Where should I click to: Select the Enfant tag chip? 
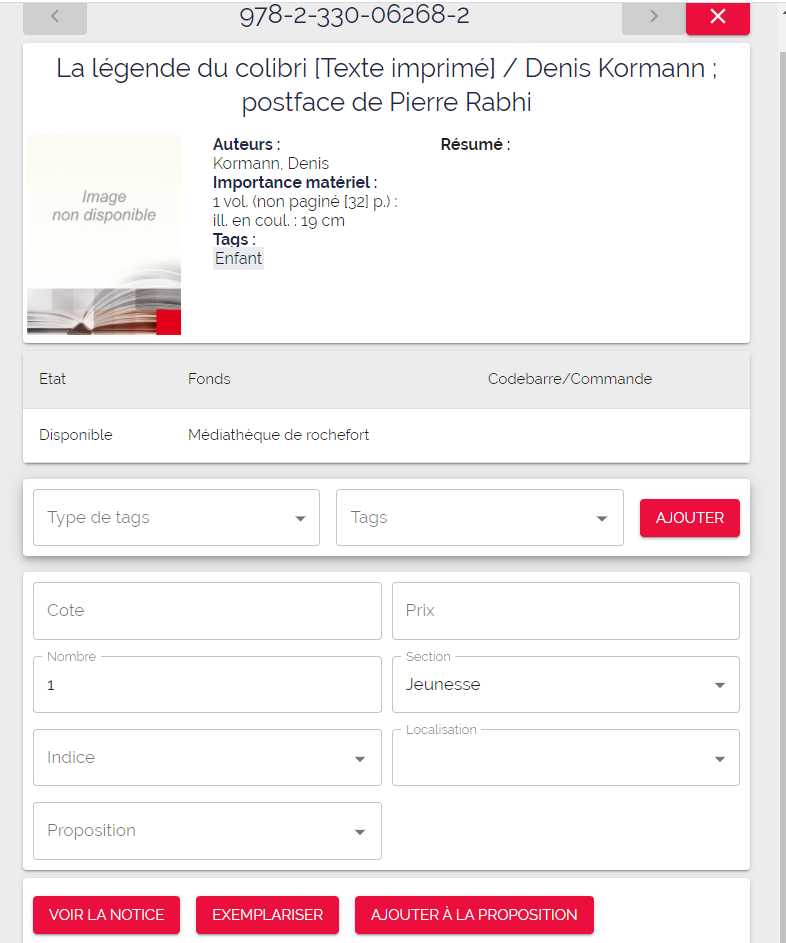(x=238, y=259)
